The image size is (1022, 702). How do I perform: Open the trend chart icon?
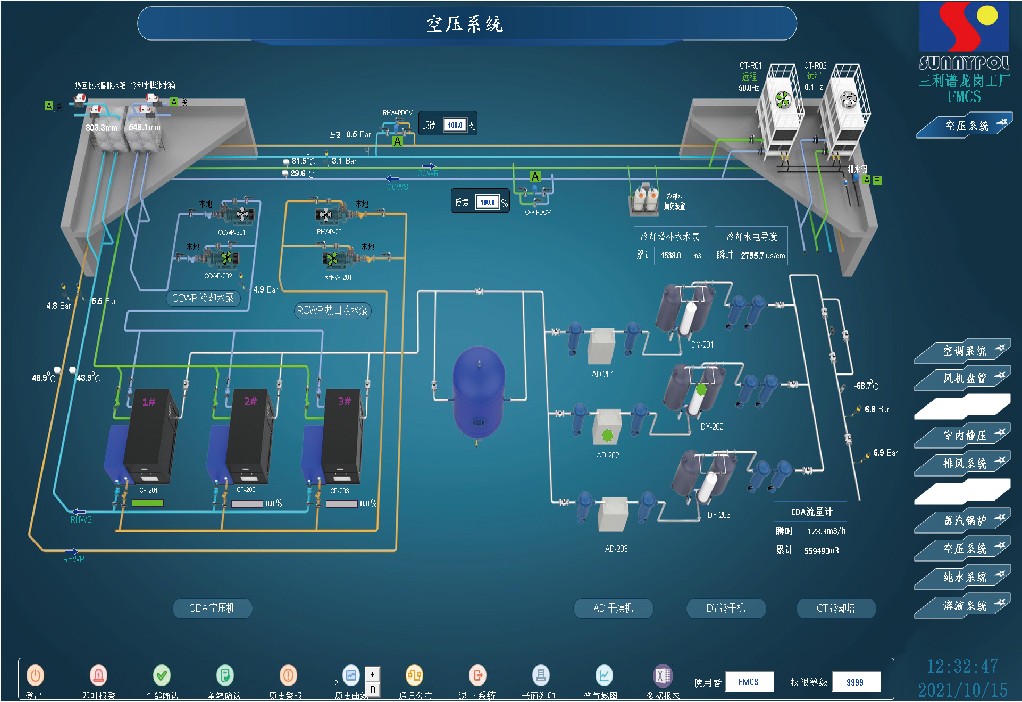click(604, 675)
